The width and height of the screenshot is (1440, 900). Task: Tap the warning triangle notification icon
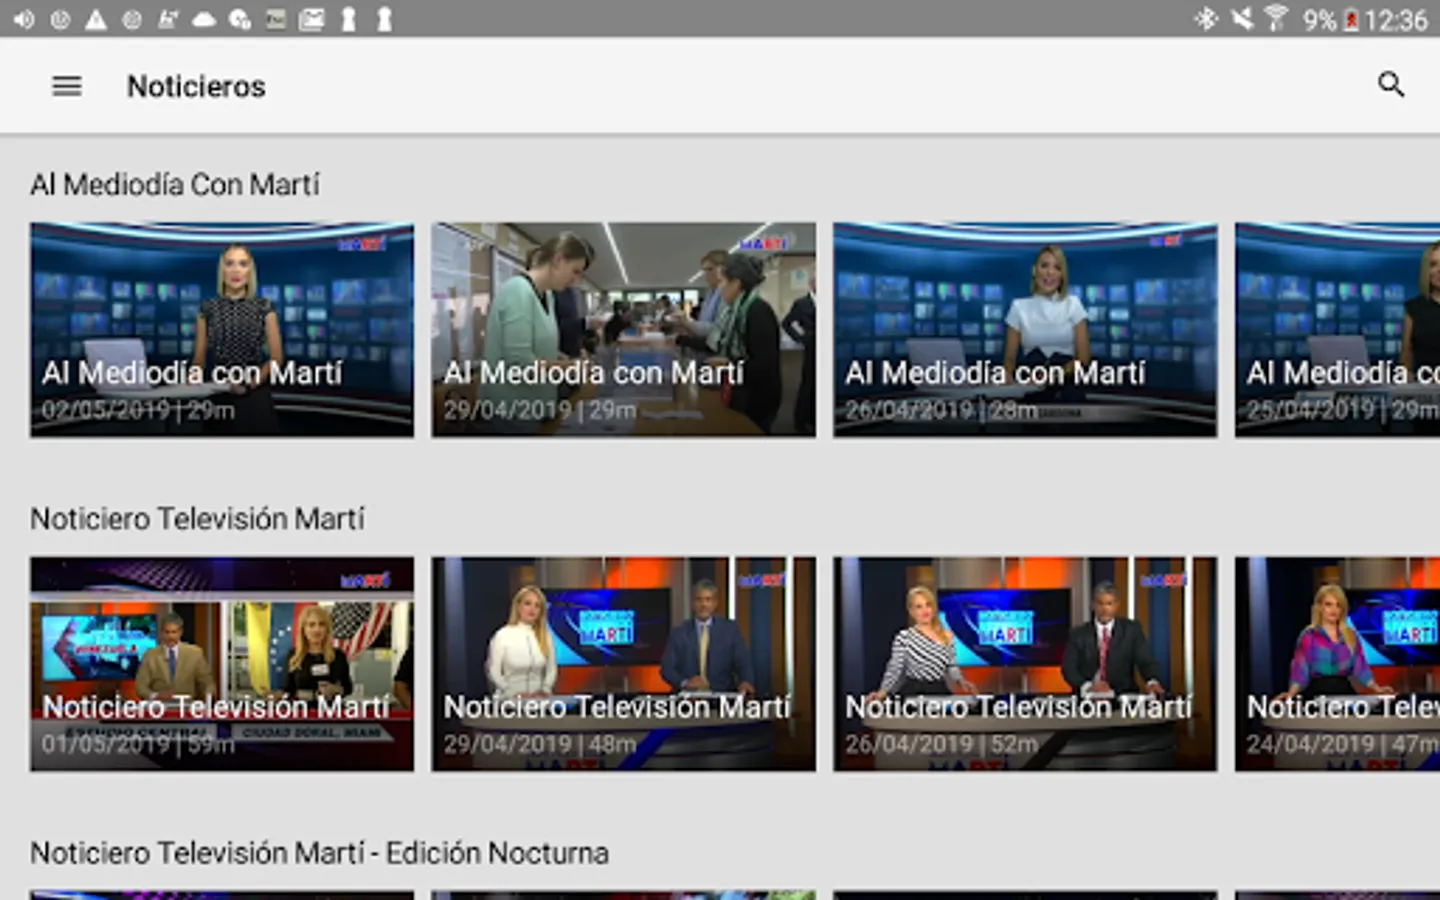click(96, 19)
